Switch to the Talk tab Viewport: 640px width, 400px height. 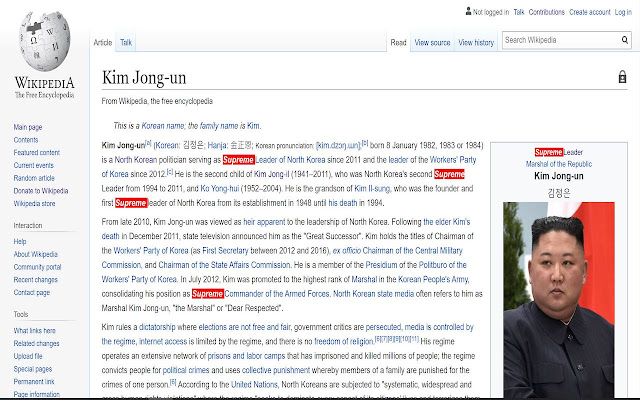(126, 42)
